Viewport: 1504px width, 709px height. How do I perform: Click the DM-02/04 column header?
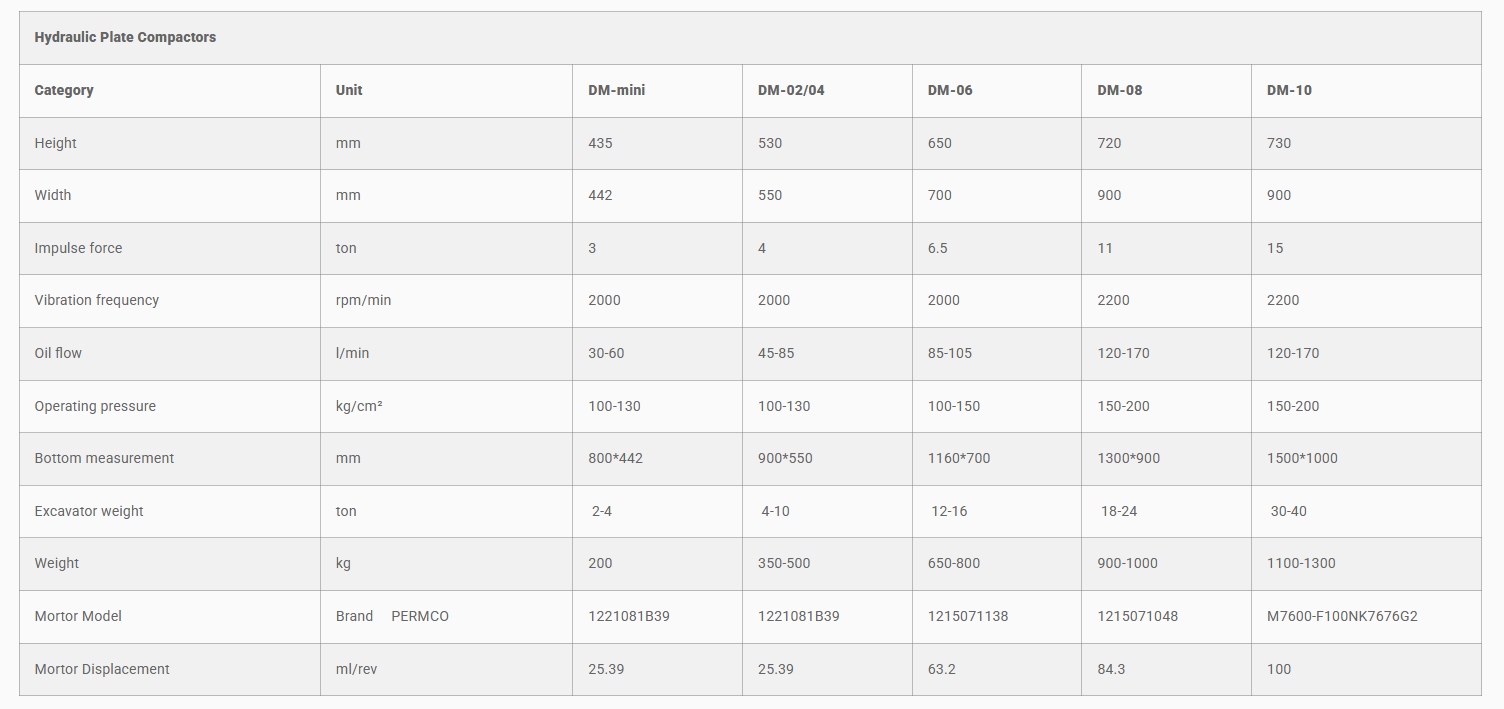(x=791, y=90)
